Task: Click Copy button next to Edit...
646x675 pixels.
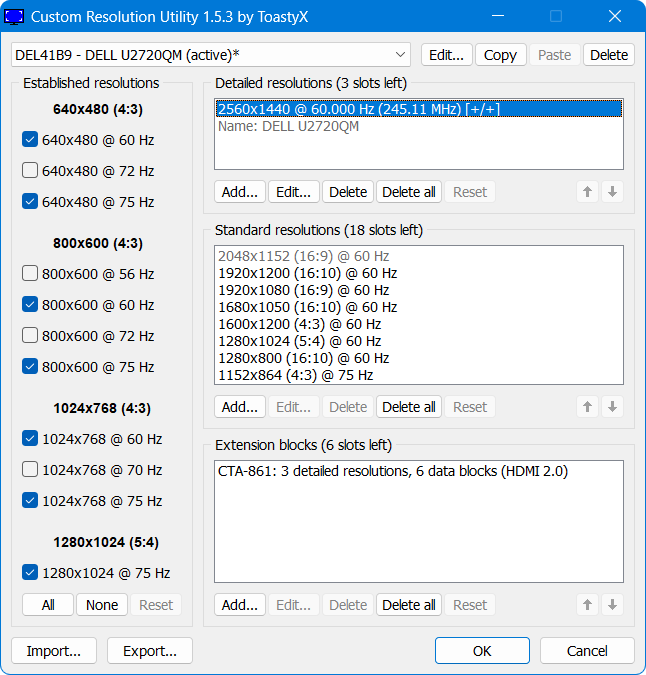Action: click(x=500, y=55)
